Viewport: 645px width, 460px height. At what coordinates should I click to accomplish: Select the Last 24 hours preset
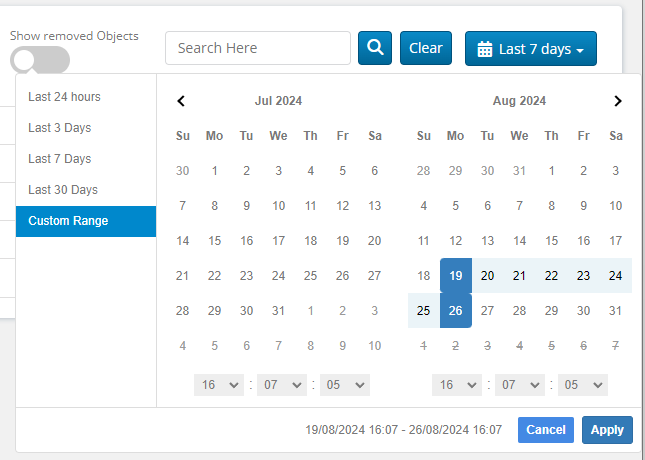64,97
